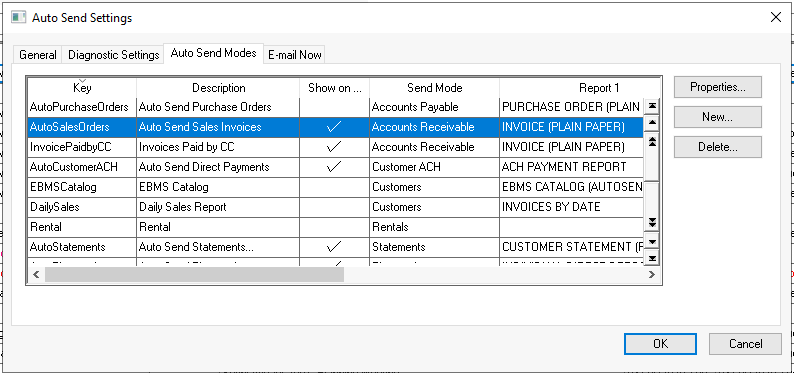Open Properties for the selected mode

tap(718, 87)
